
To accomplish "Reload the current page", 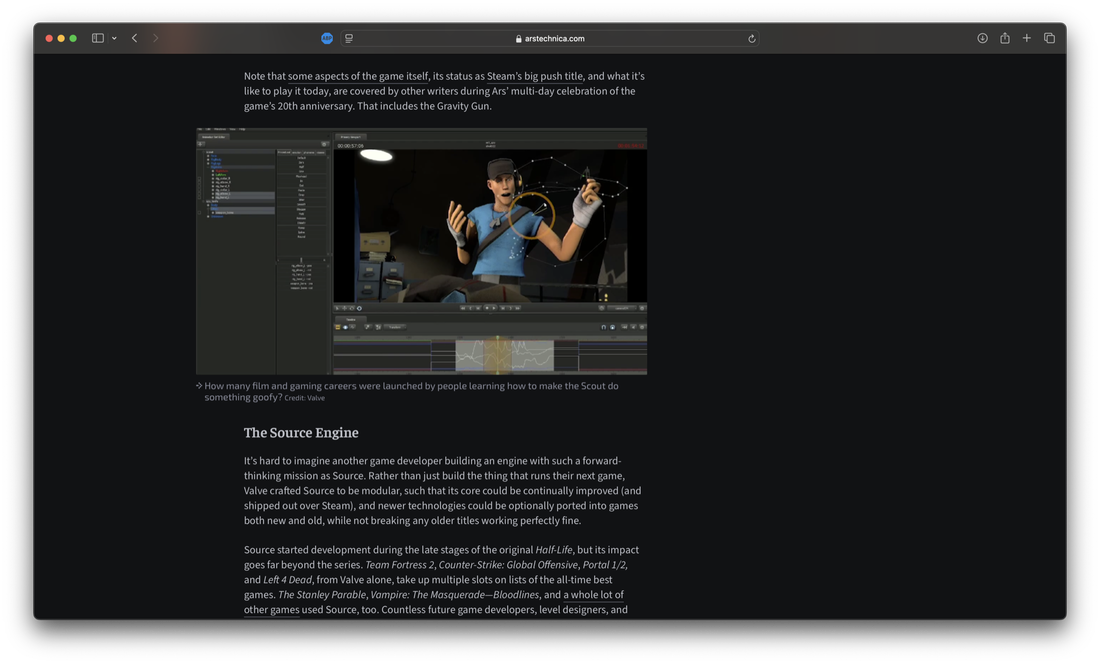I will 751,39.
